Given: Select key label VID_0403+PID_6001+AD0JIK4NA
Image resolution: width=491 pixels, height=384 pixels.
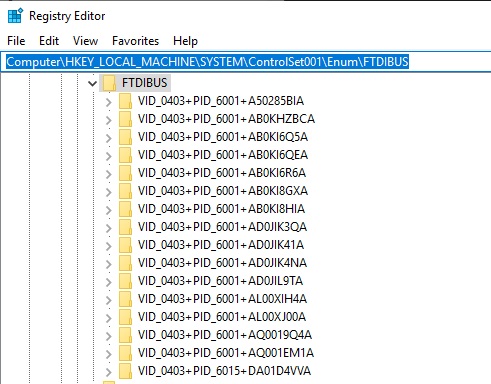Looking at the screenshot, I should pyautogui.click(x=222, y=263).
